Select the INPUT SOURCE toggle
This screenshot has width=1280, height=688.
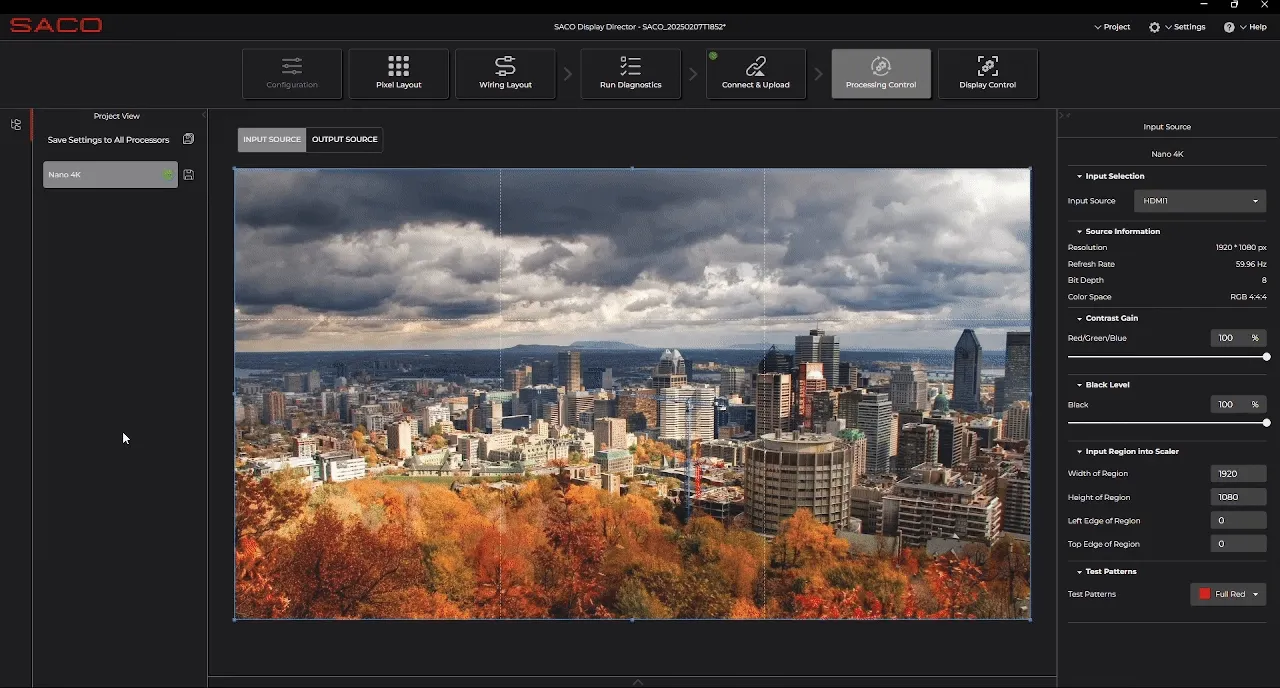click(272, 139)
